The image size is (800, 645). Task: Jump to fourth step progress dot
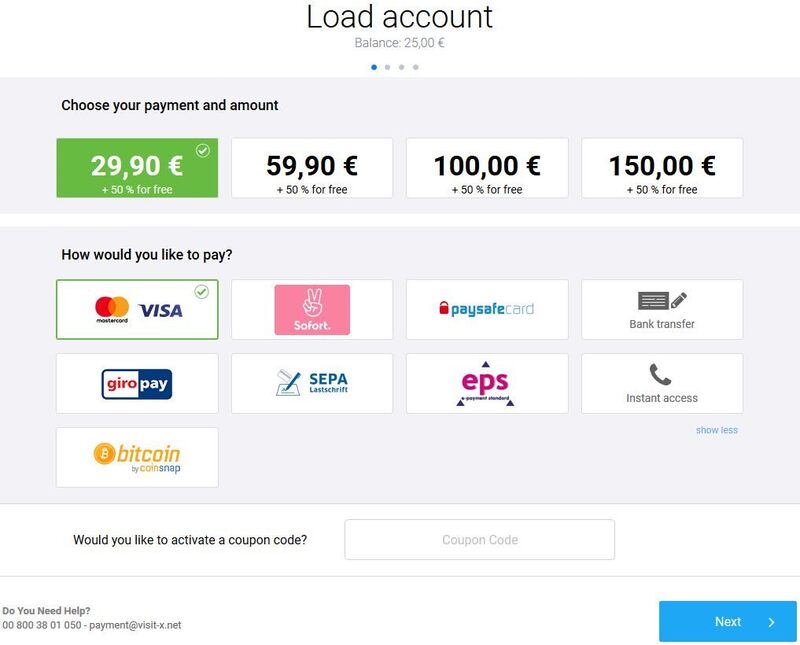pyautogui.click(x=416, y=67)
